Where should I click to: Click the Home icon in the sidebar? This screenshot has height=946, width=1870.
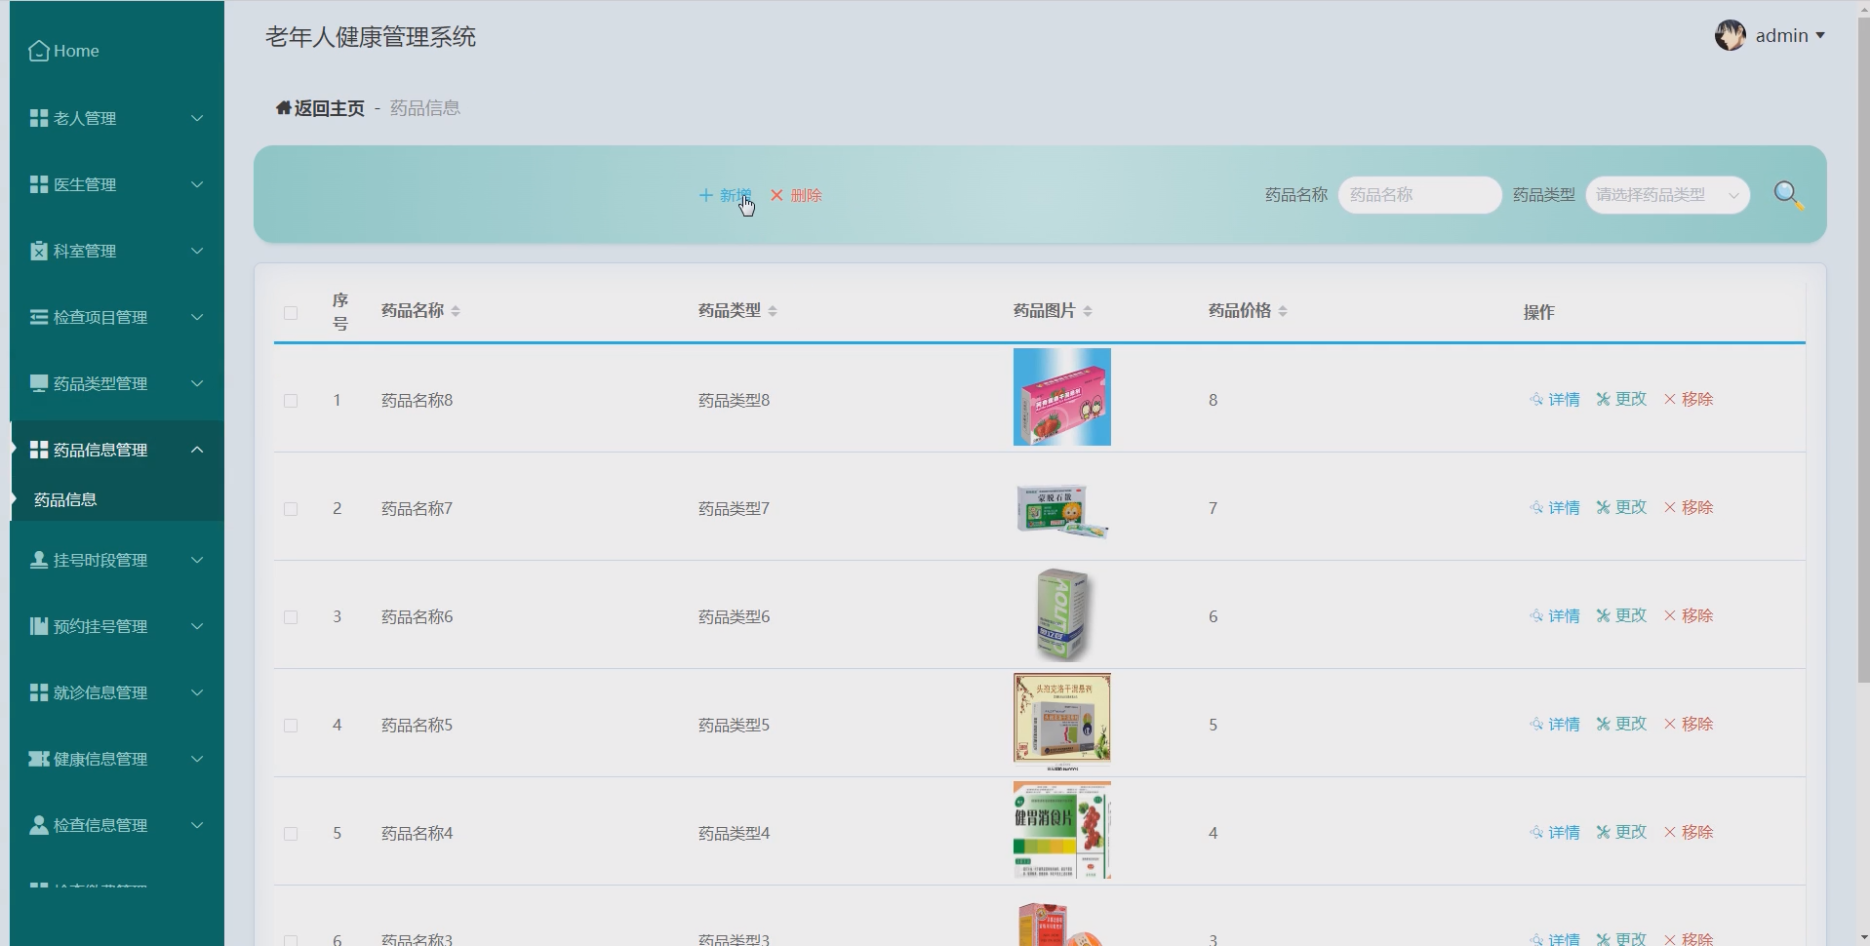(39, 51)
